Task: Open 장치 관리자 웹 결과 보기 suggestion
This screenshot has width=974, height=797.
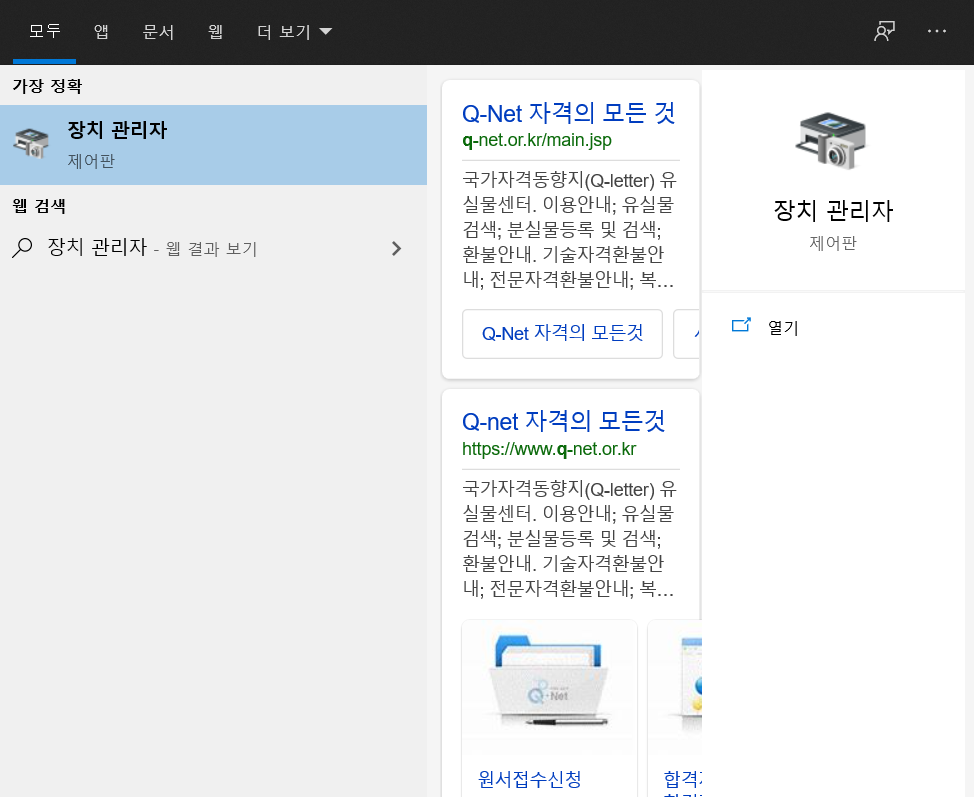Action: [x=213, y=248]
